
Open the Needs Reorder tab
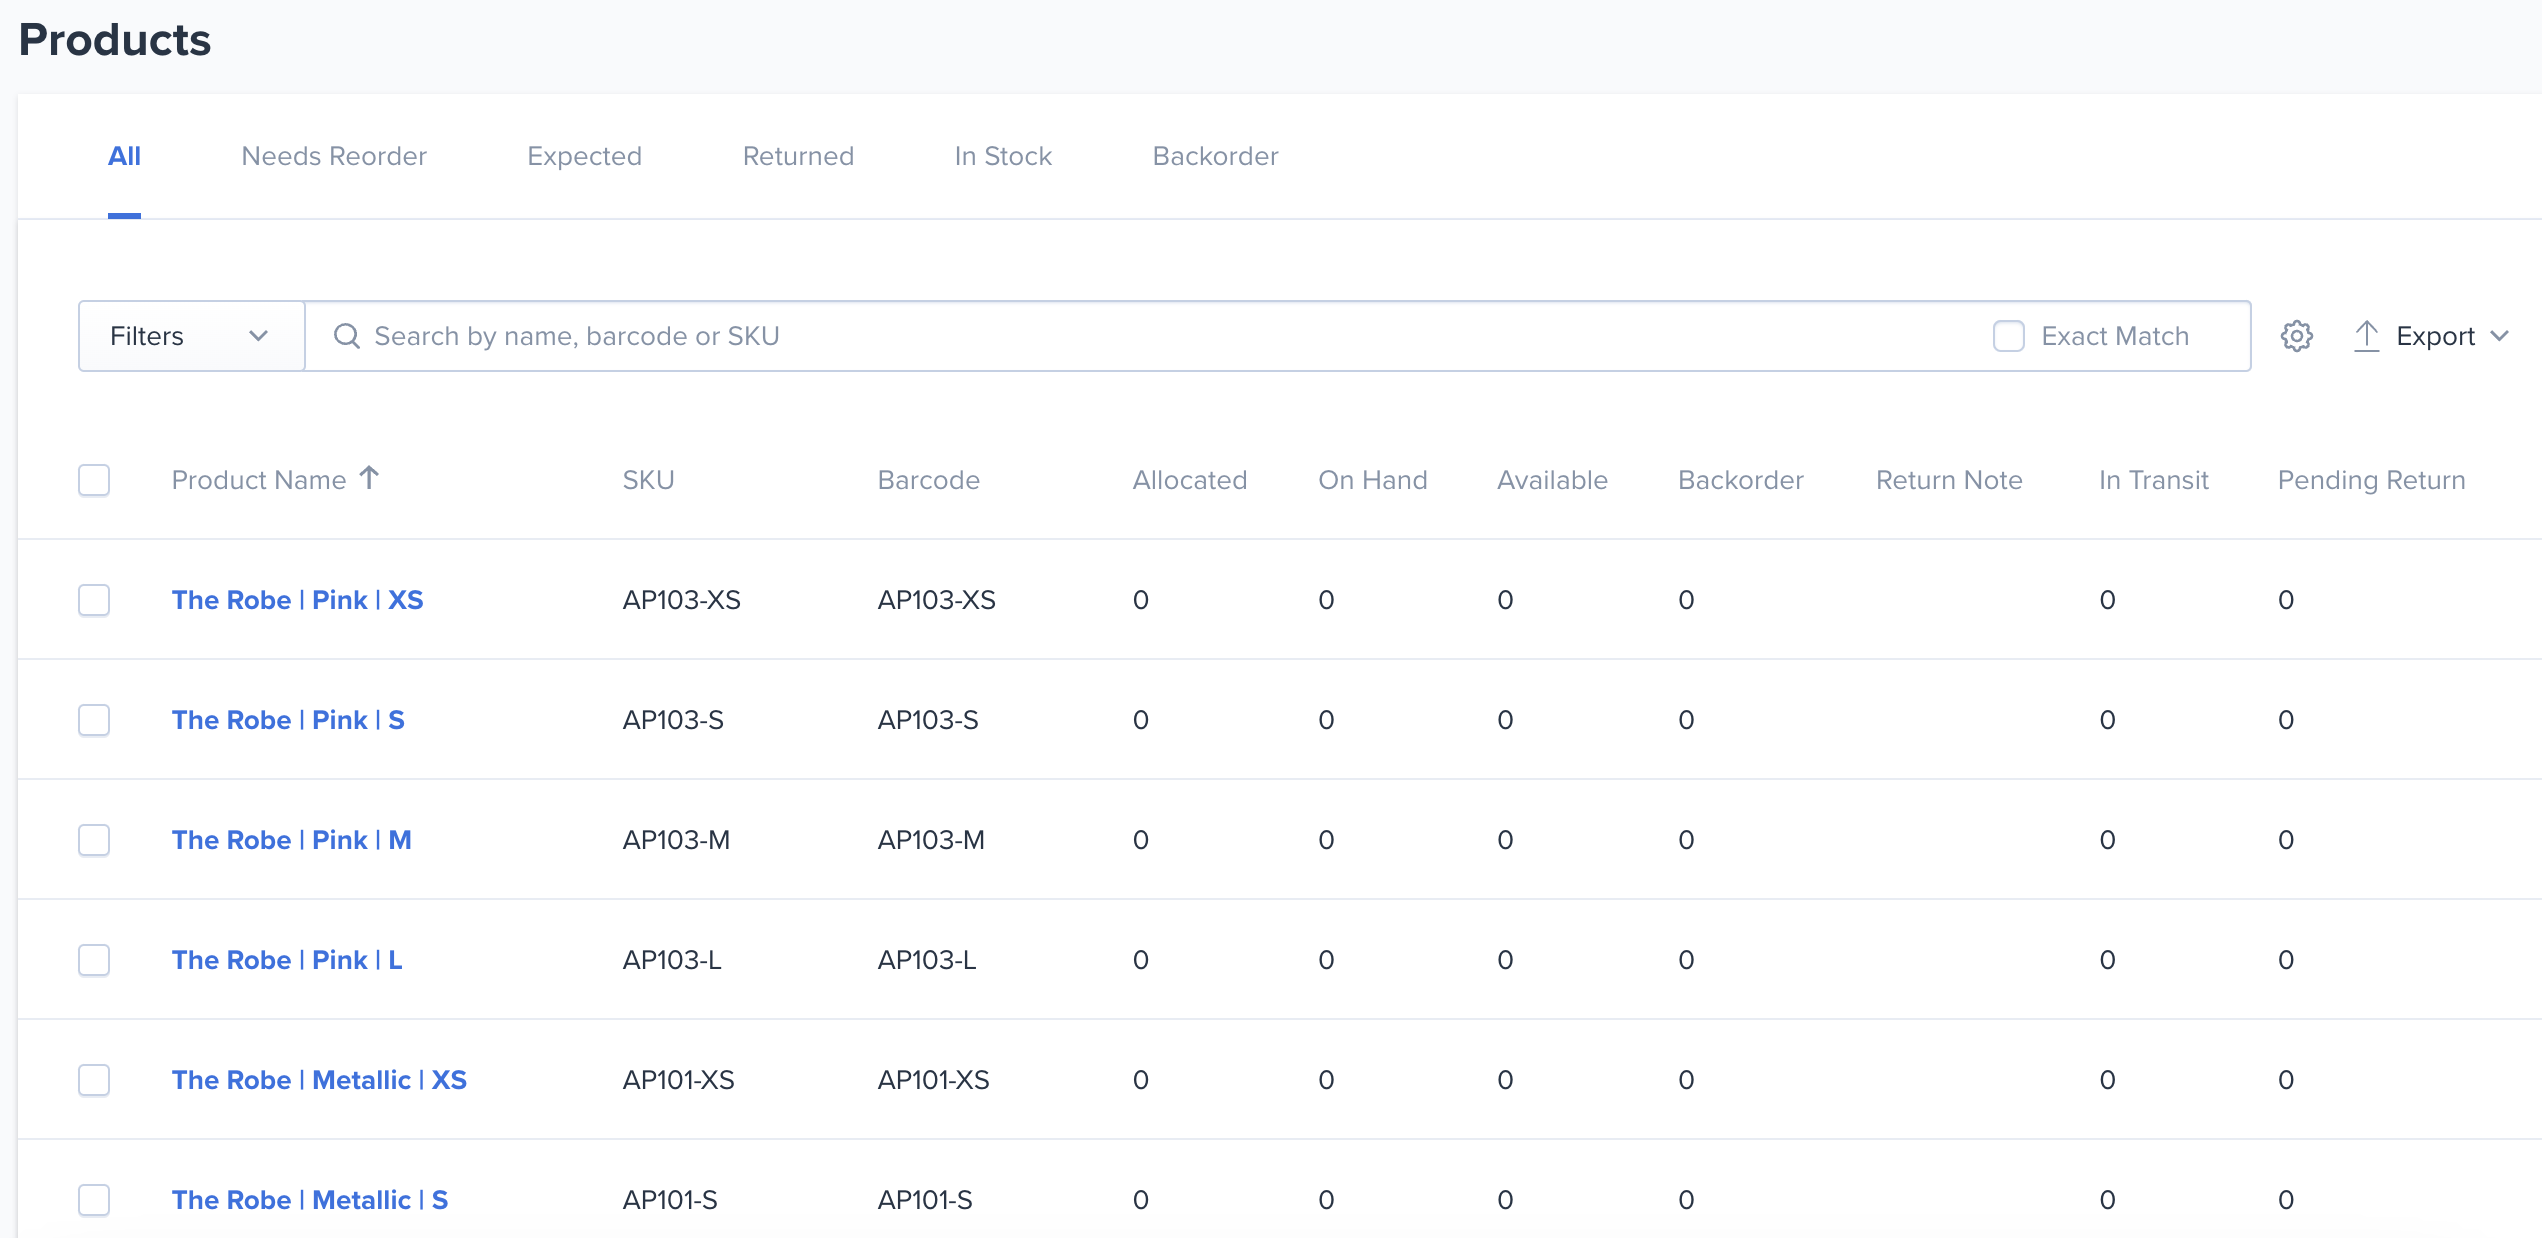334,156
